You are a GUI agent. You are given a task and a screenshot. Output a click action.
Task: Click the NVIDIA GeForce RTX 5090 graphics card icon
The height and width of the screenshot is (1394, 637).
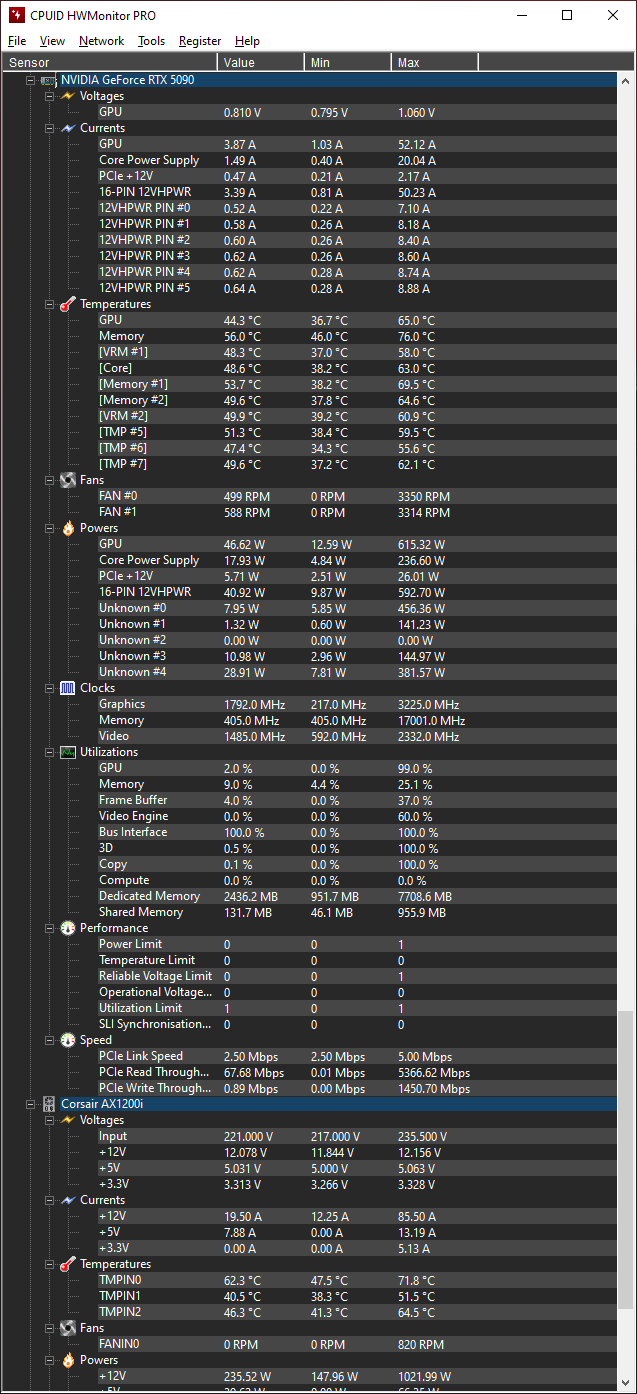(x=48, y=80)
